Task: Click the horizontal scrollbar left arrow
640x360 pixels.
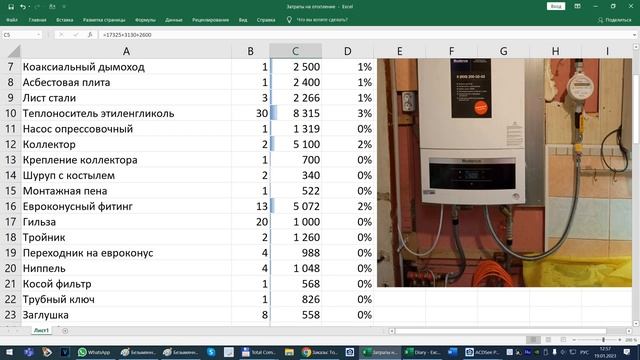Action: (391, 331)
